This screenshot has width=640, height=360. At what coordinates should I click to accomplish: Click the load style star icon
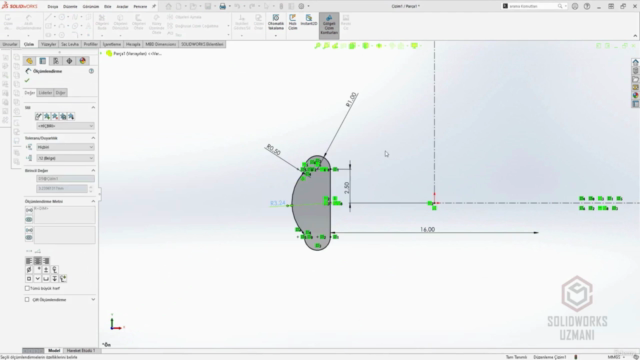[71, 116]
